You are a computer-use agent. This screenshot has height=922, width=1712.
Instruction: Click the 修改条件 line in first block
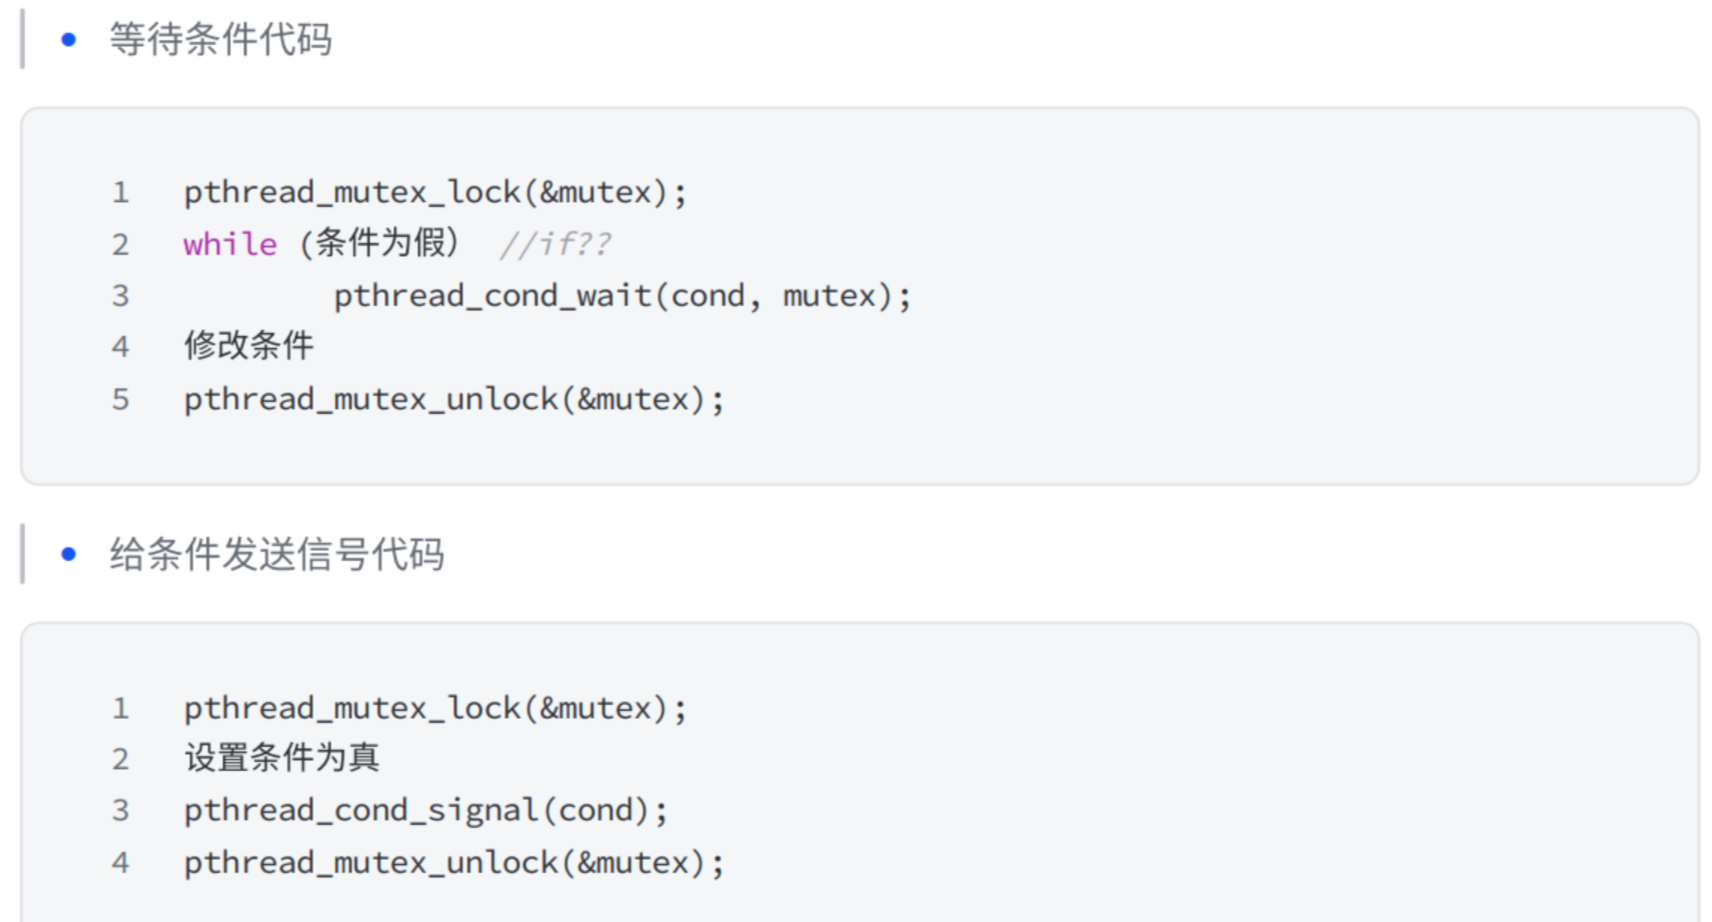[x=249, y=346]
